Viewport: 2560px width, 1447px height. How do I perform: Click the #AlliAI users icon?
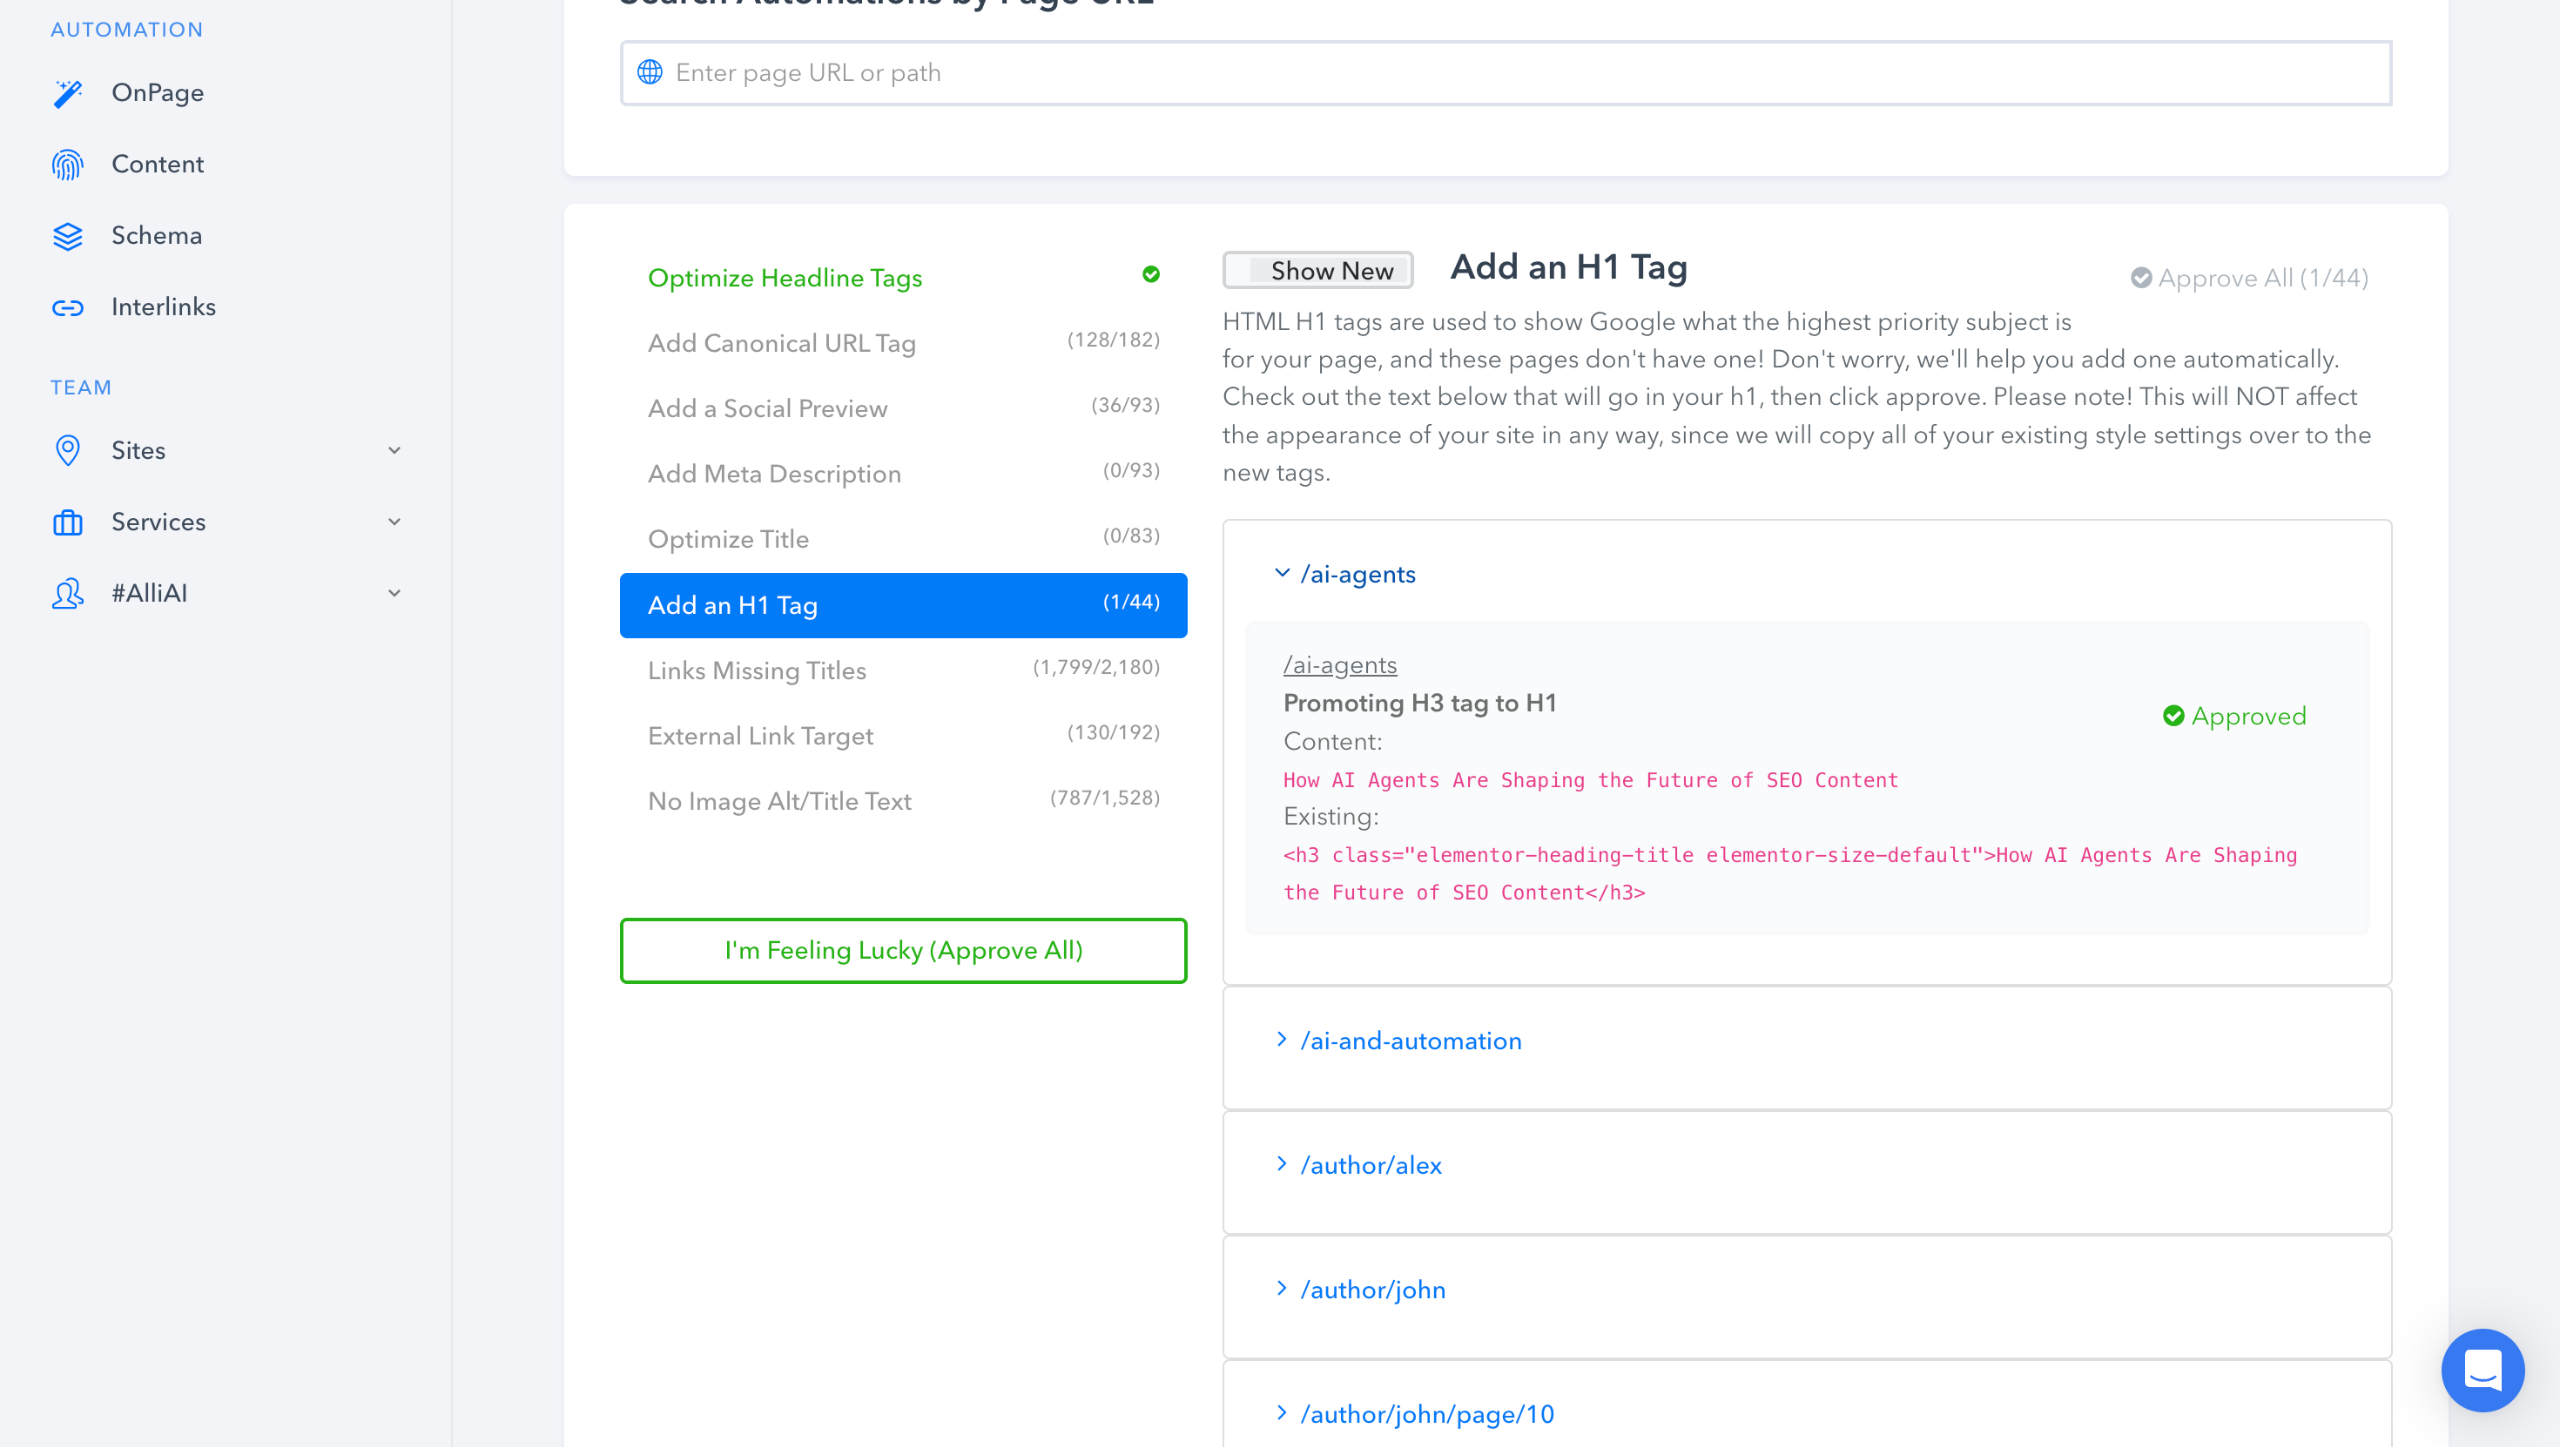point(68,594)
